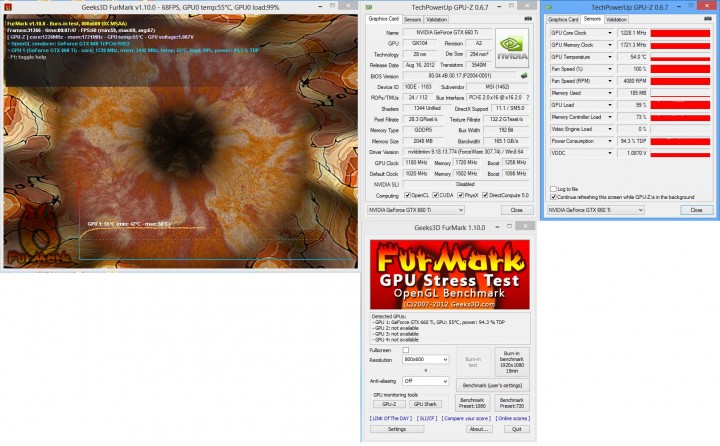Click Benchmark (user's settings) button
720x446 pixels.
pyautogui.click(x=492, y=385)
